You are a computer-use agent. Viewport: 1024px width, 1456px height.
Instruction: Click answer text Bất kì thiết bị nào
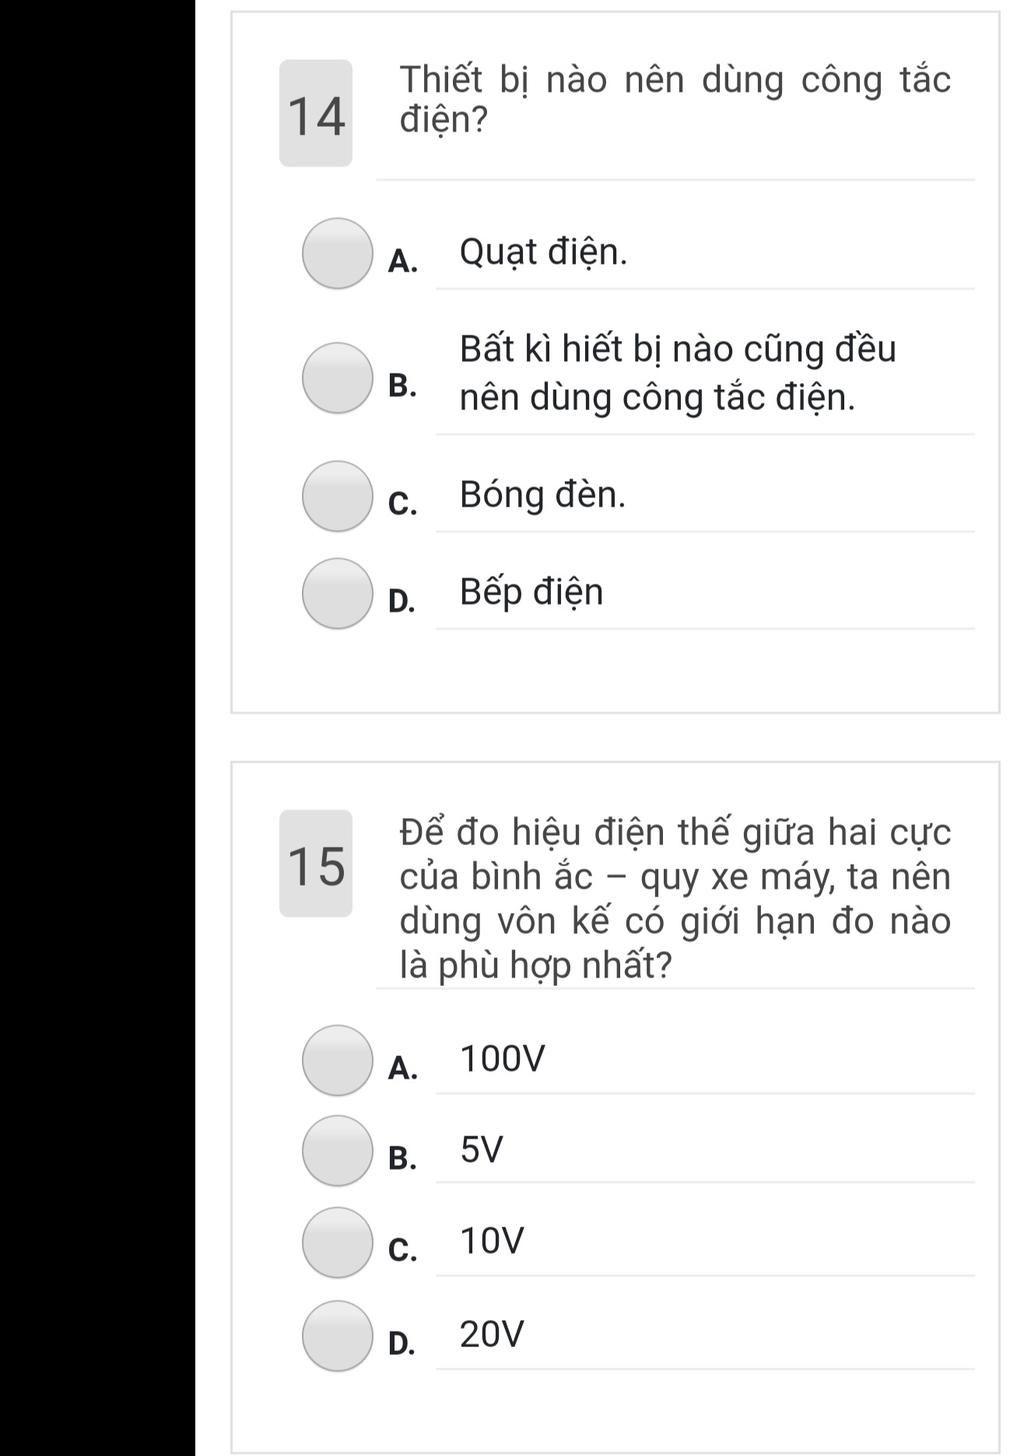click(677, 373)
